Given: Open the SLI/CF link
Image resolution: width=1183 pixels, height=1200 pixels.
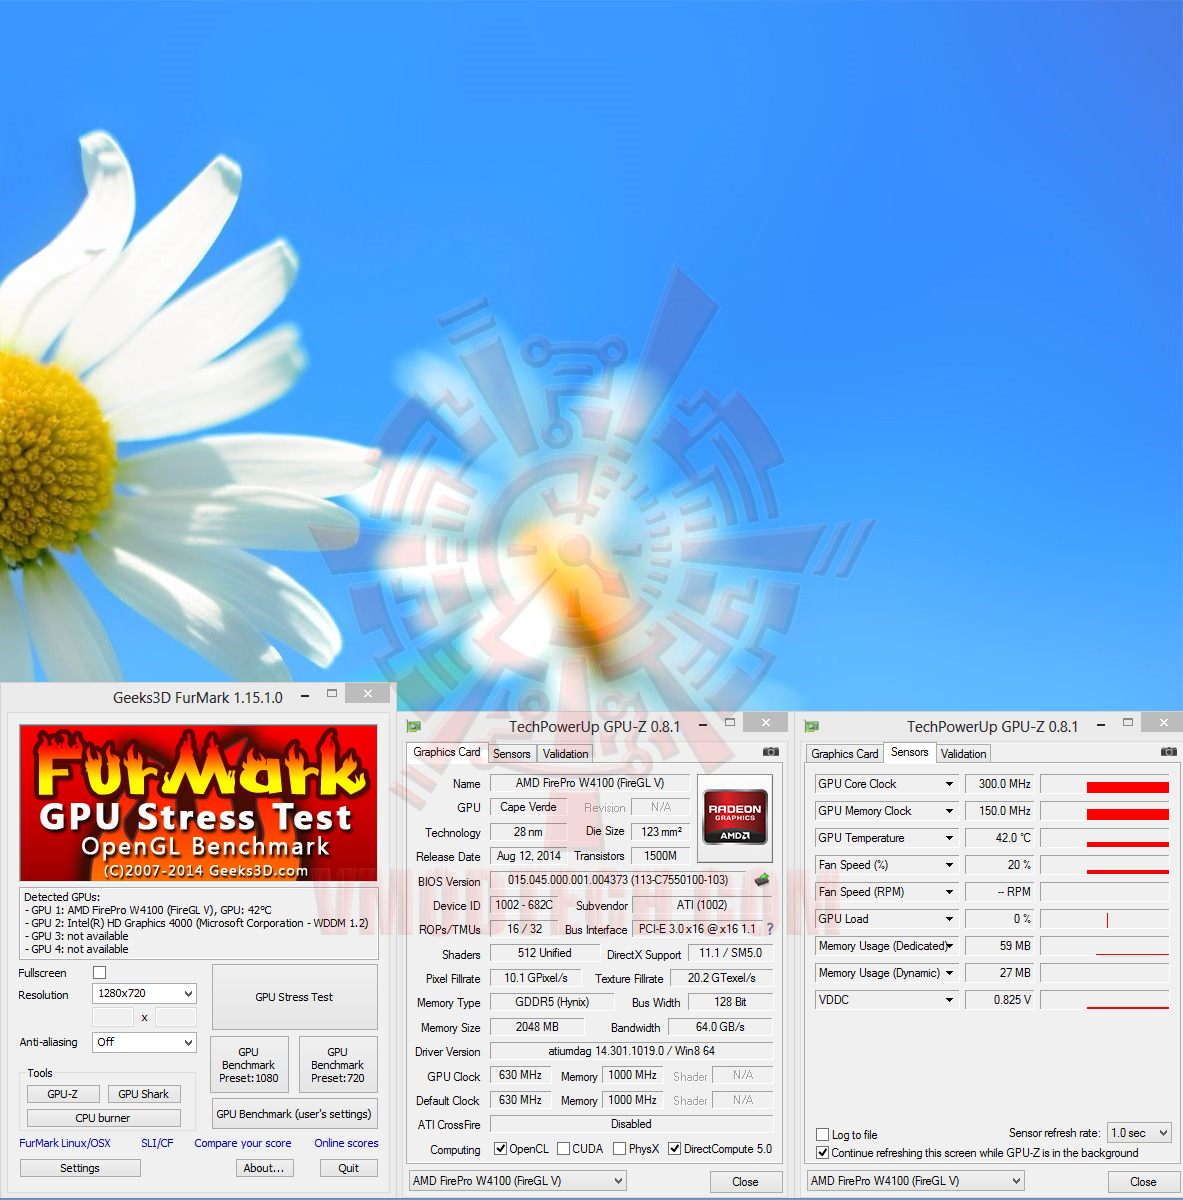Looking at the screenshot, I should pos(157,1143).
